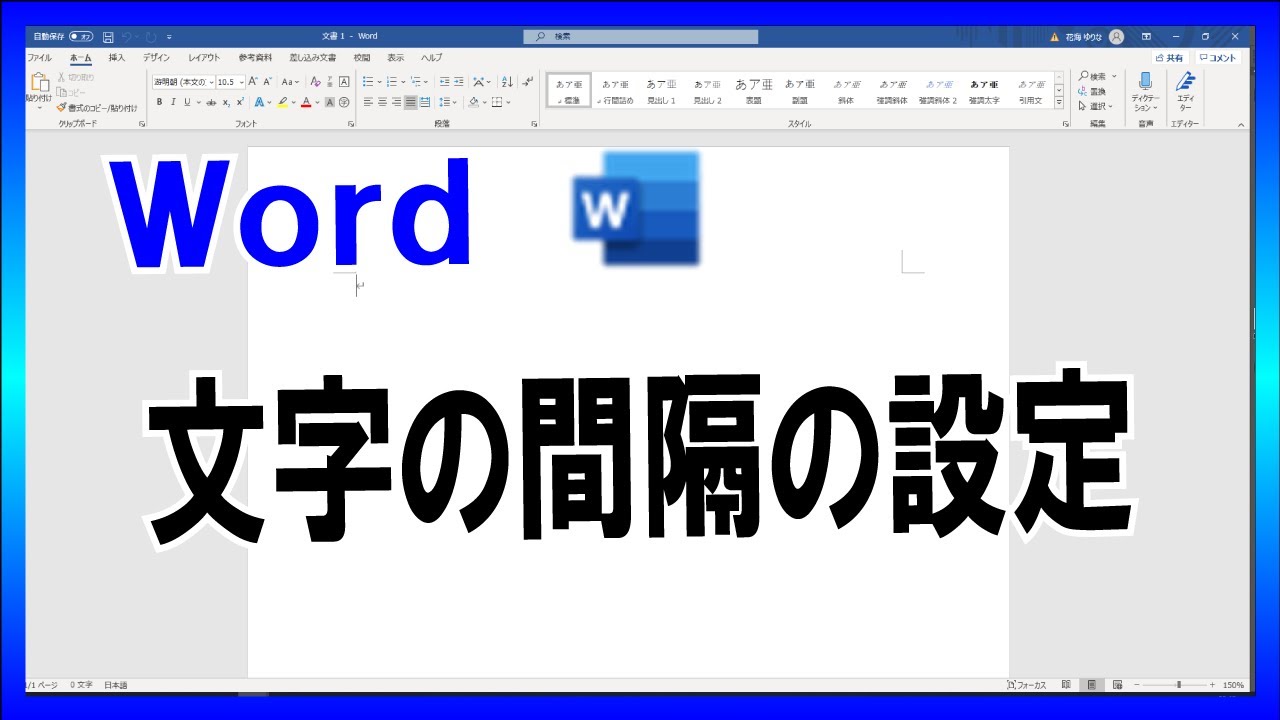
Task: Switch to the 参考資料 tab
Action: (255, 58)
